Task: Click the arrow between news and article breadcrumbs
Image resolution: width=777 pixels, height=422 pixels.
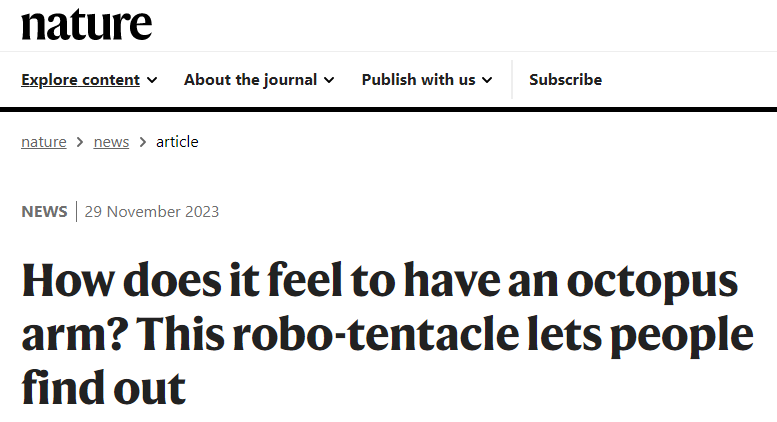Action: coord(143,142)
